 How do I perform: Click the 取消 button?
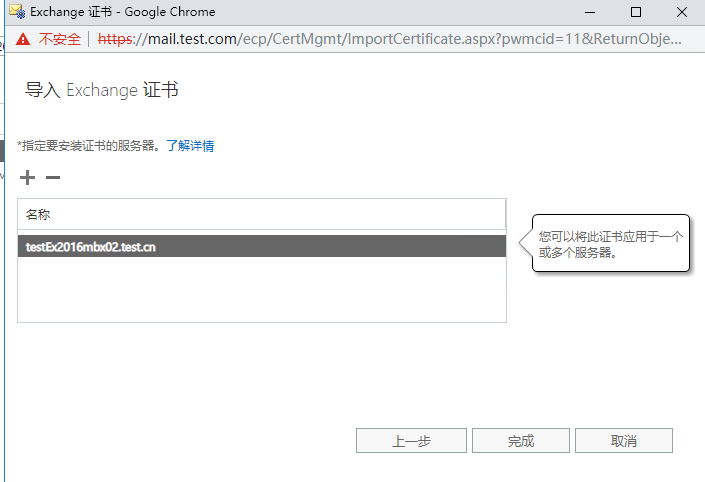click(x=624, y=441)
